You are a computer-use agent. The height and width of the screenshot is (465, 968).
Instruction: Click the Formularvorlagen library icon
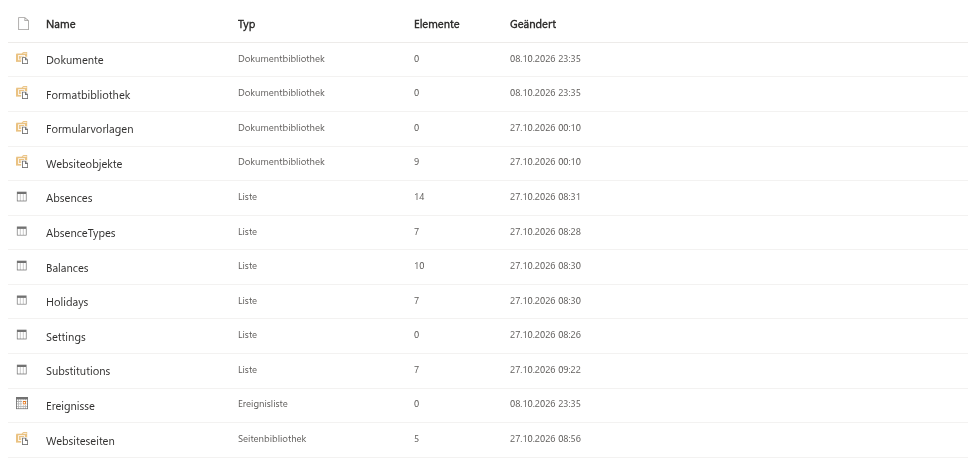pos(22,128)
